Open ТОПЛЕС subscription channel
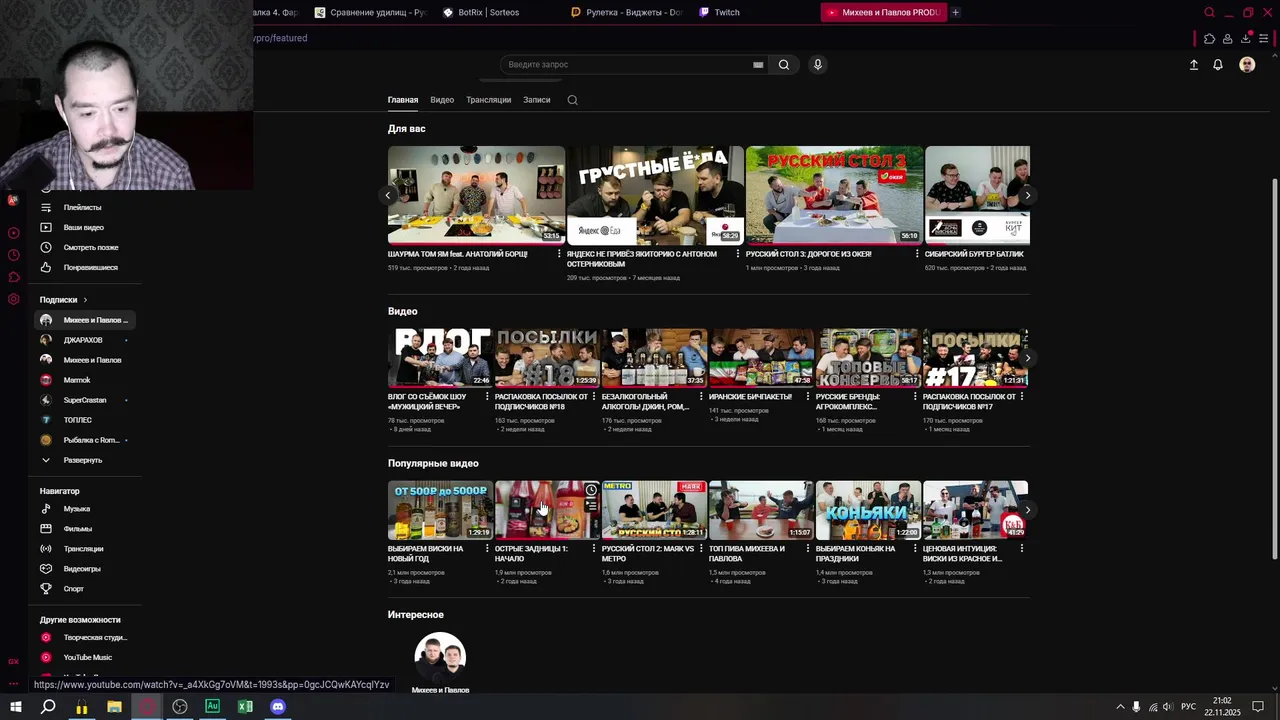 (x=78, y=420)
